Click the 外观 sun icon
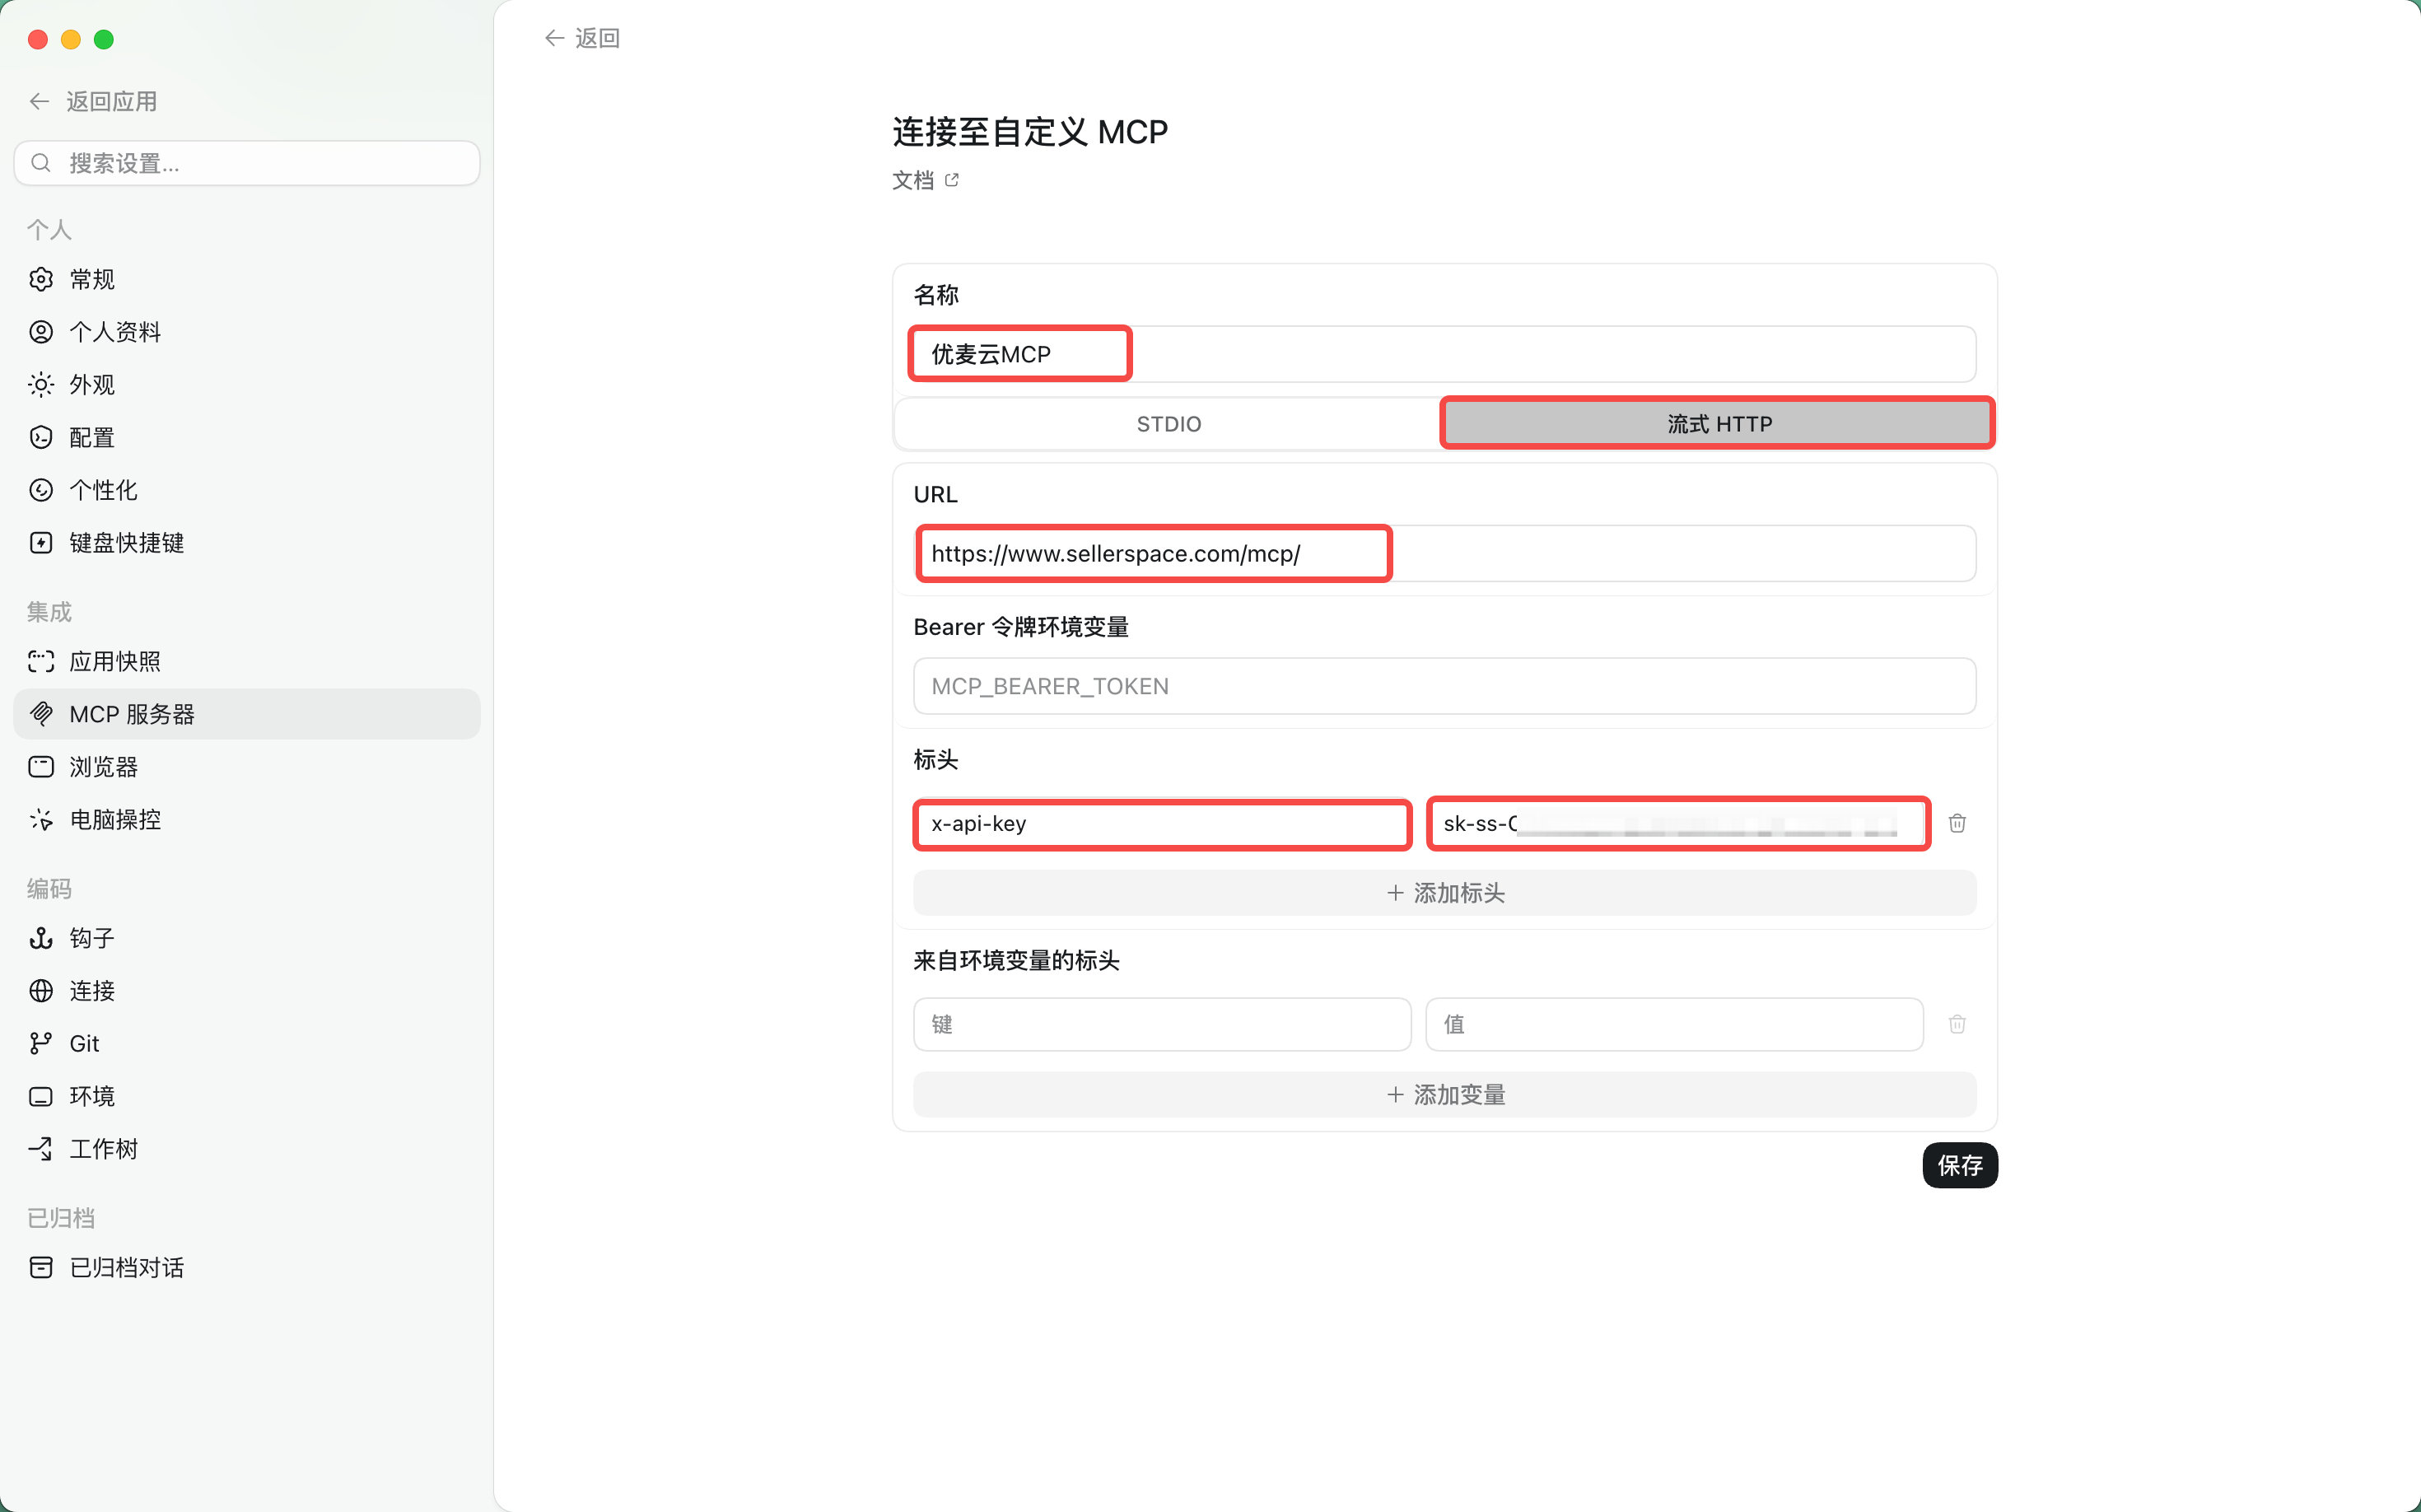This screenshot has height=1512, width=2421. [41, 385]
